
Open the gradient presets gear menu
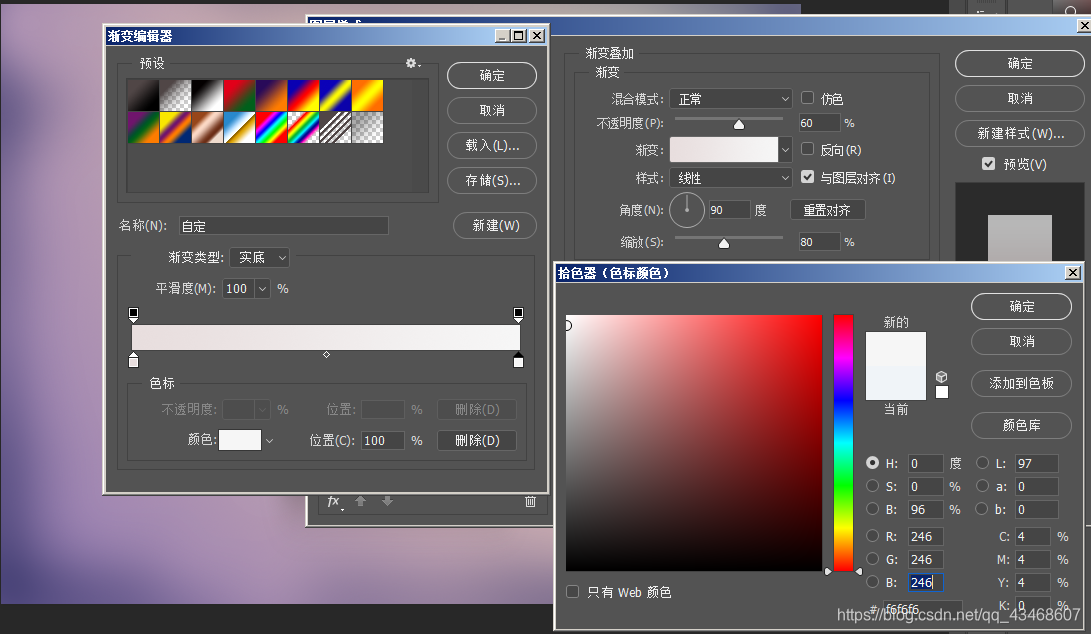[x=412, y=62]
